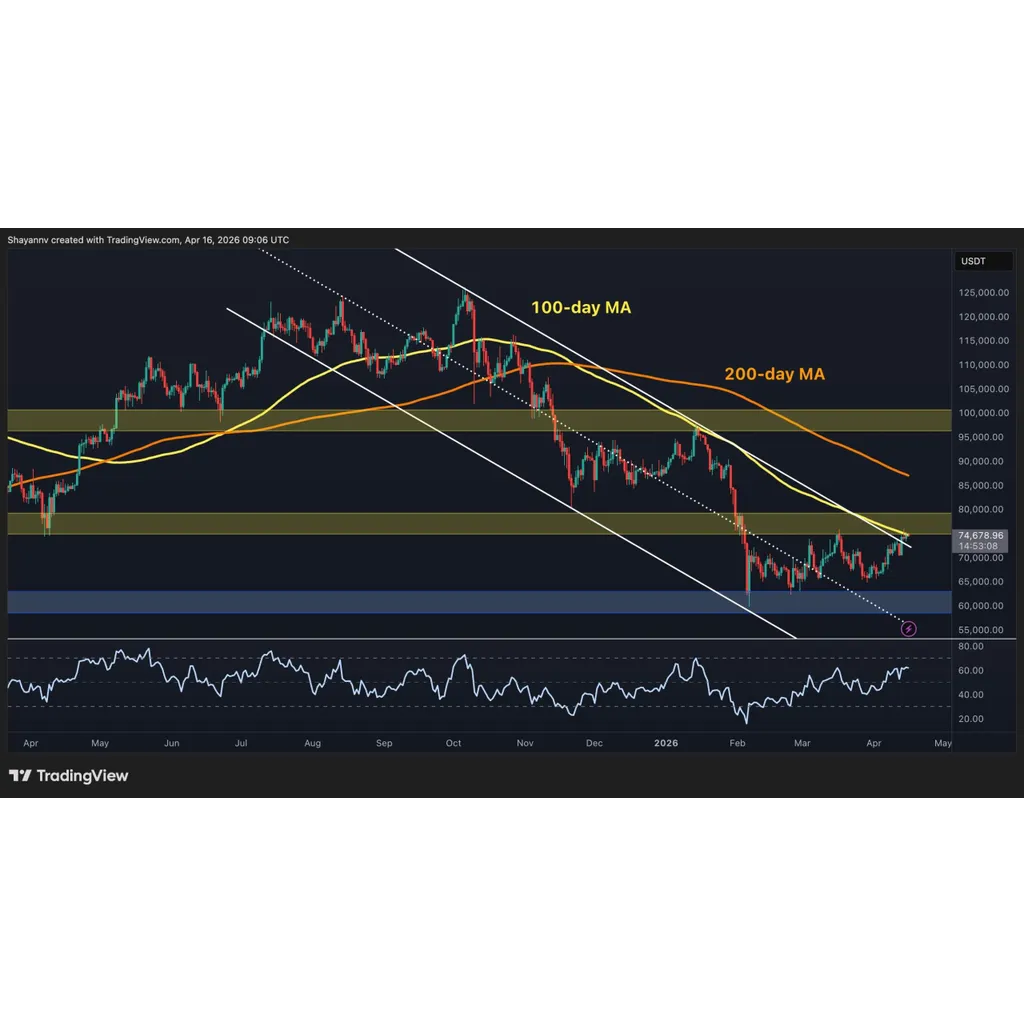Click the 200-day MA annotation
The height and width of the screenshot is (1024, 1024).
click(x=775, y=374)
